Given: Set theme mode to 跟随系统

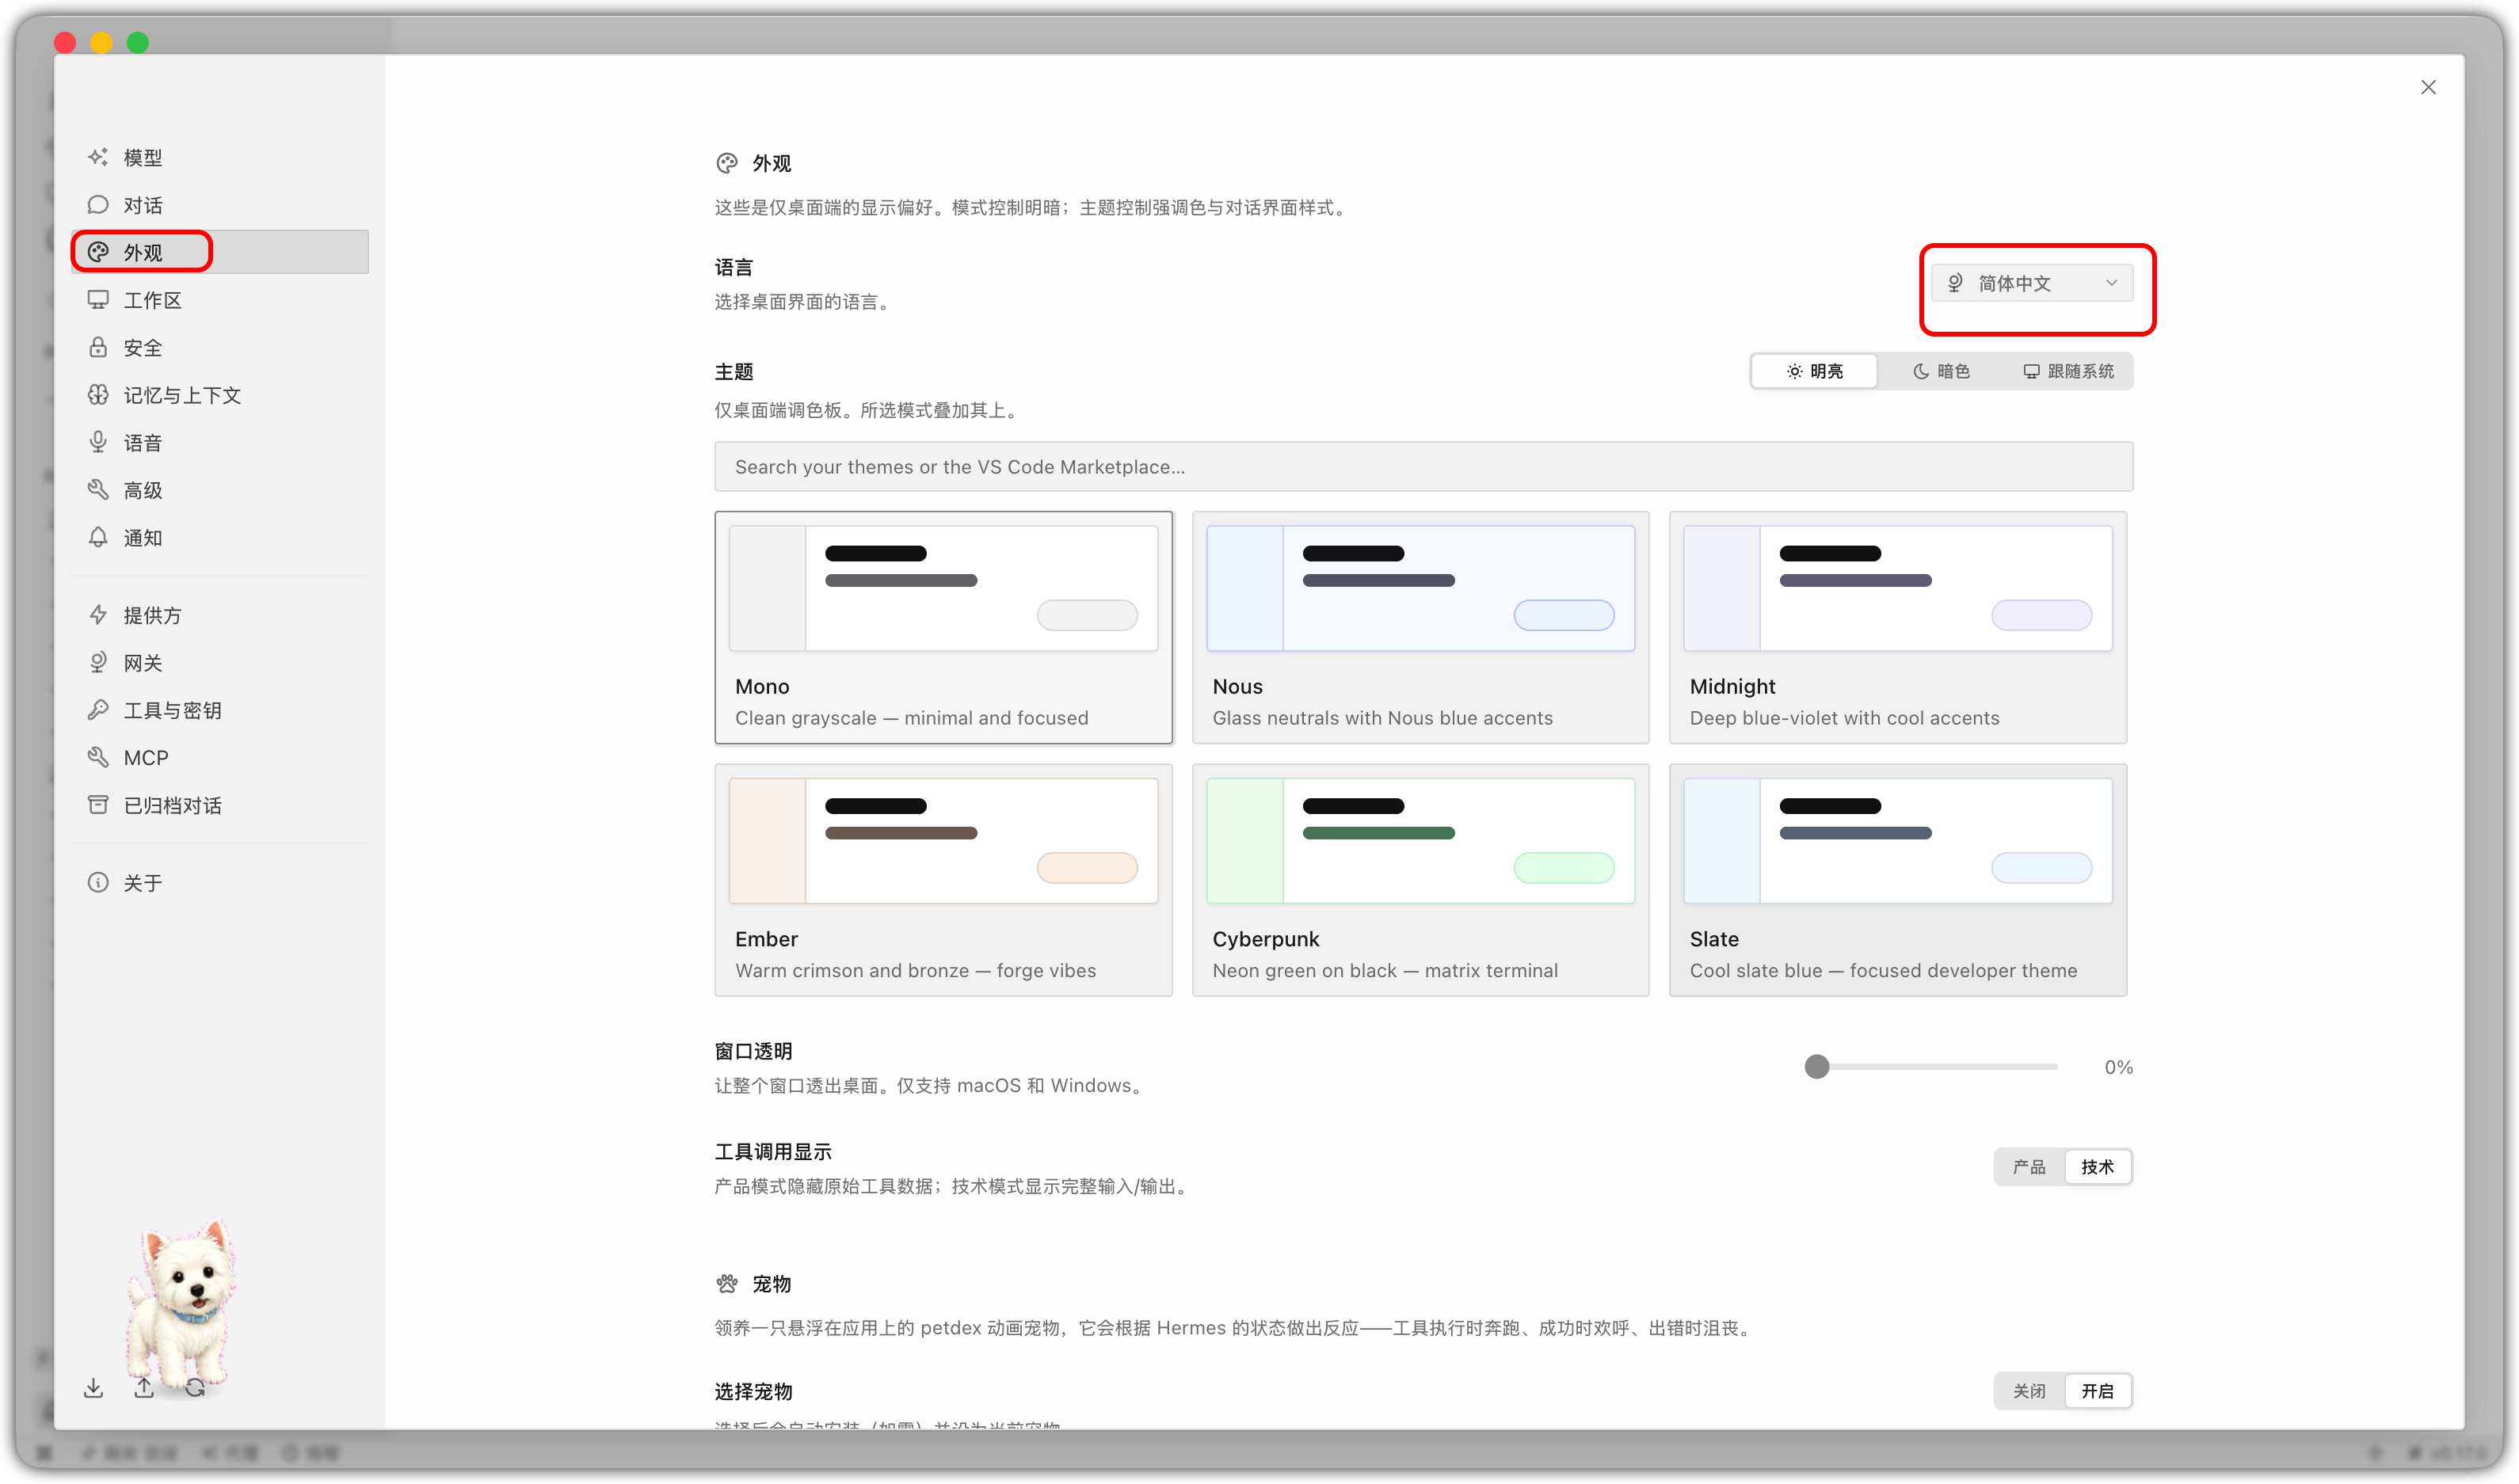Looking at the screenshot, I should [2068, 371].
